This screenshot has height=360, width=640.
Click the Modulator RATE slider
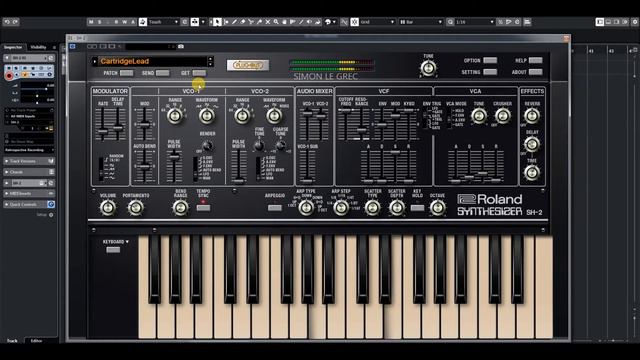click(x=103, y=124)
